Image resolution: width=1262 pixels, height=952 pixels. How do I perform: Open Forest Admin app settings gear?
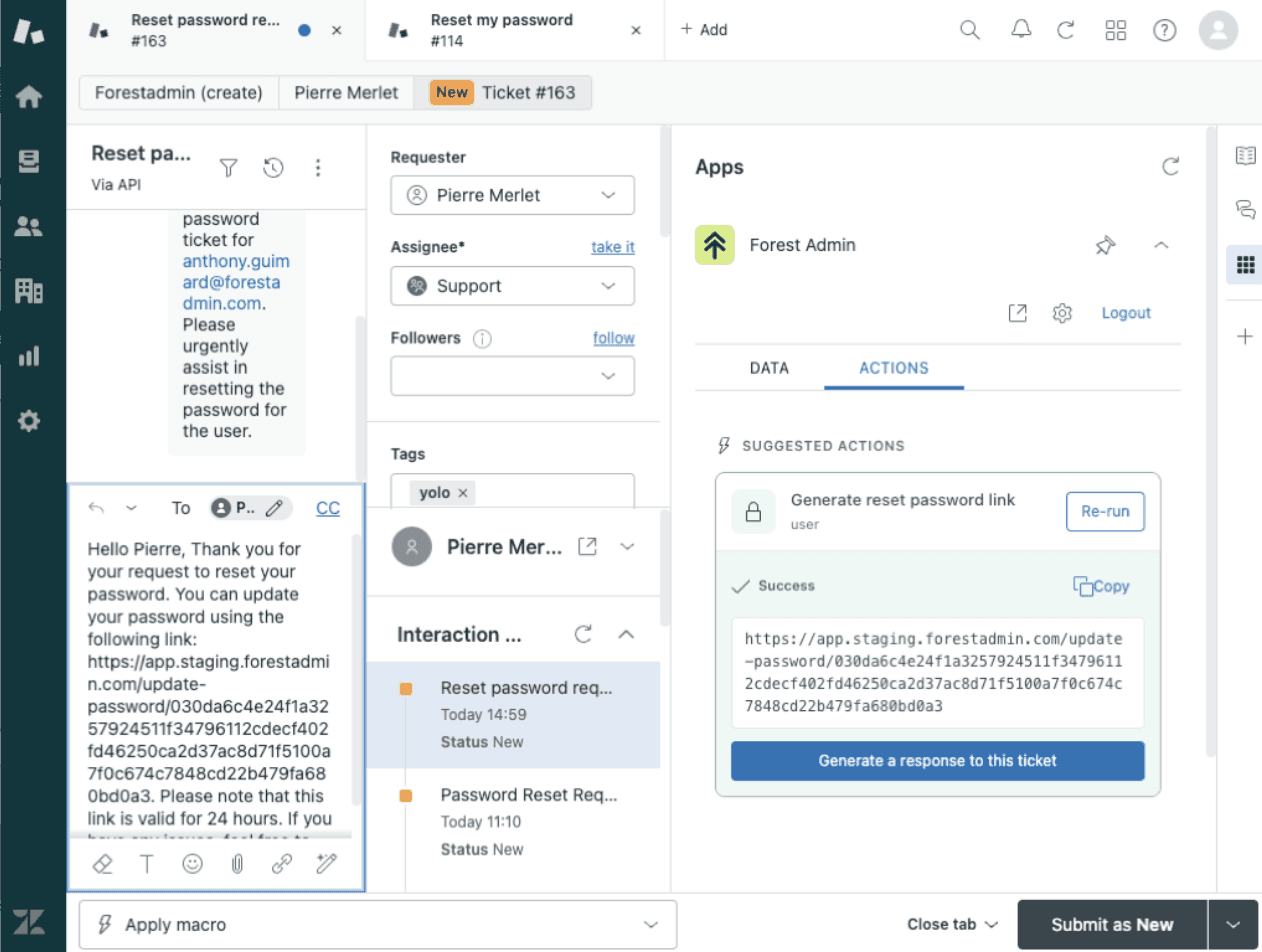click(x=1062, y=313)
